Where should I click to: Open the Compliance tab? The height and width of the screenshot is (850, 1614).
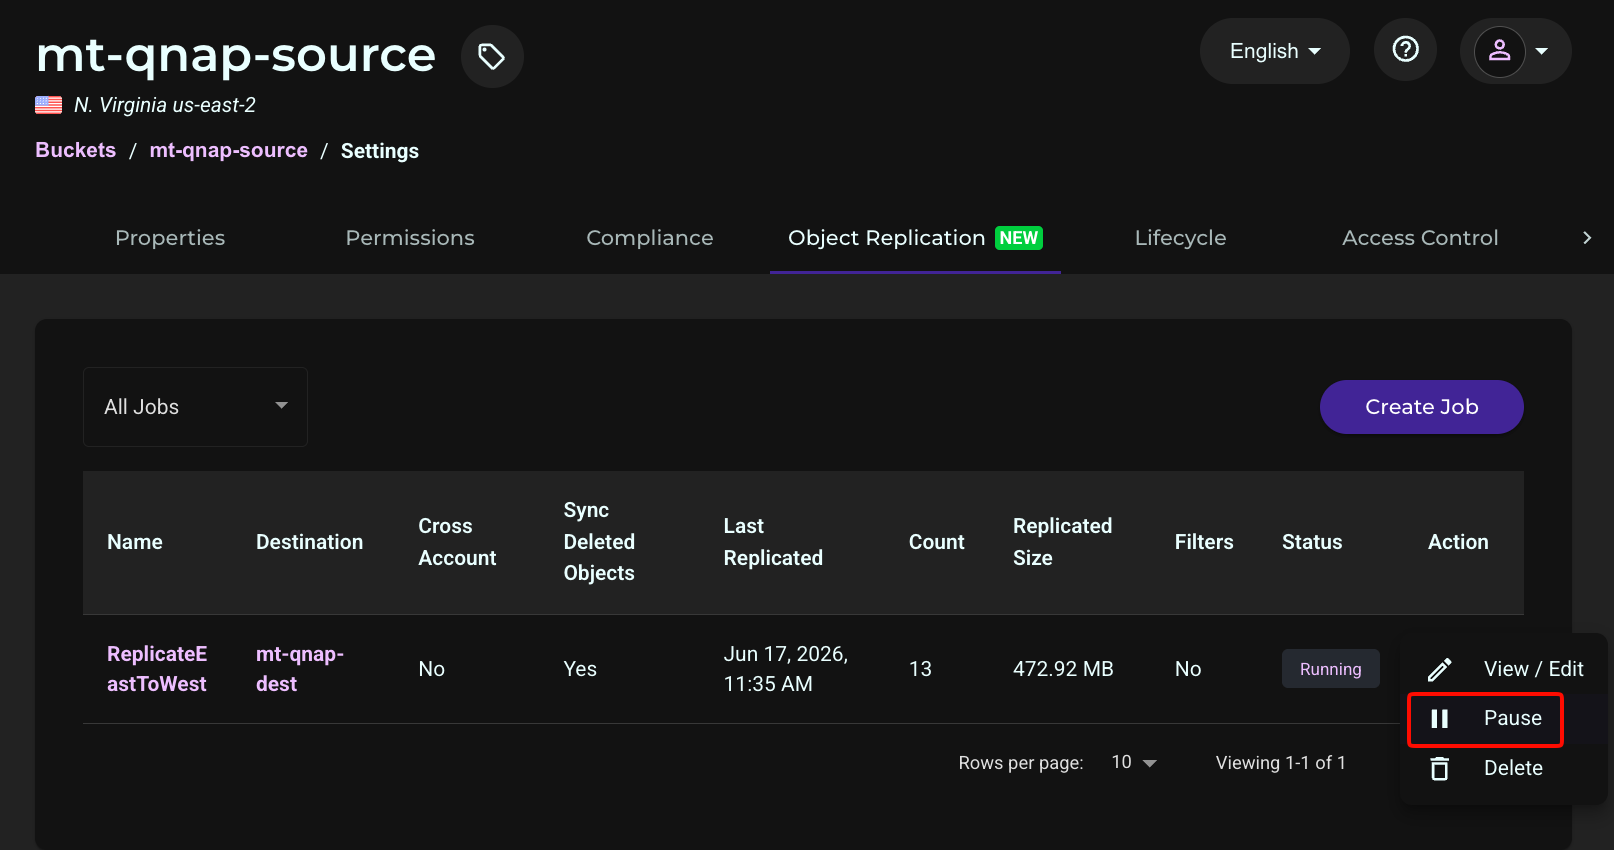650,238
